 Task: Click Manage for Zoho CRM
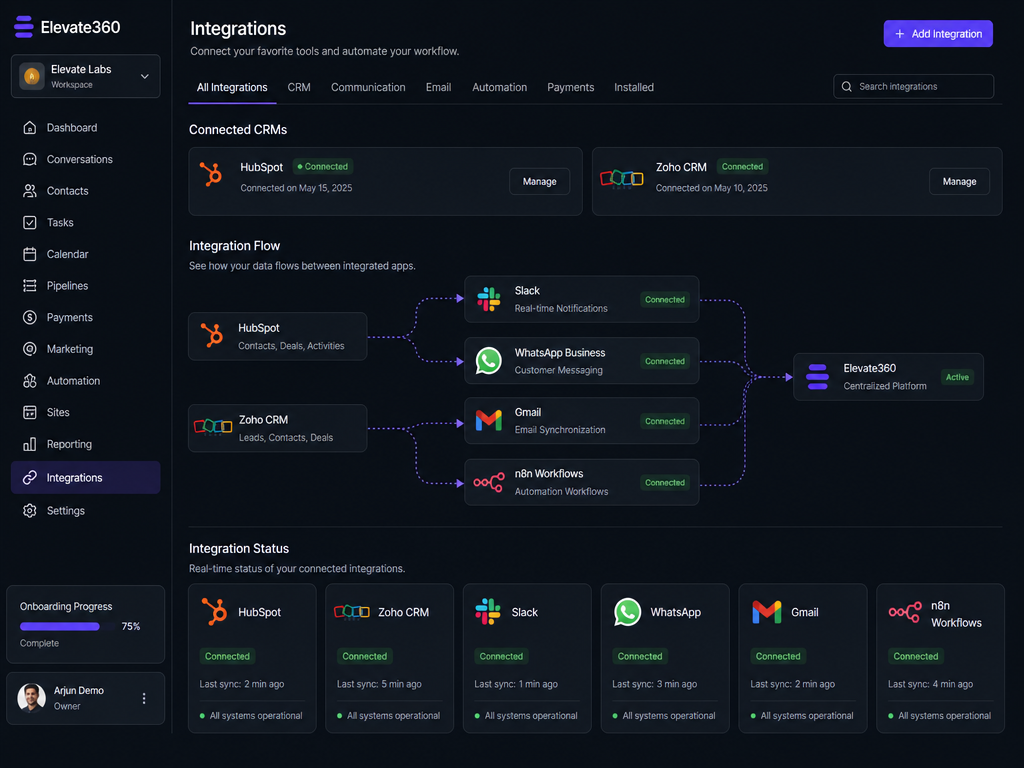click(959, 182)
